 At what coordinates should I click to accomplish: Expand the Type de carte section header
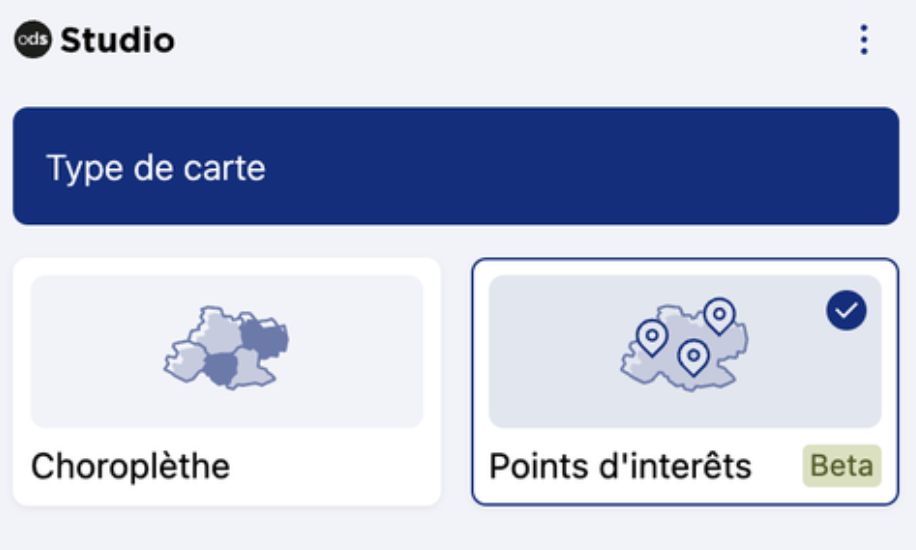456,166
